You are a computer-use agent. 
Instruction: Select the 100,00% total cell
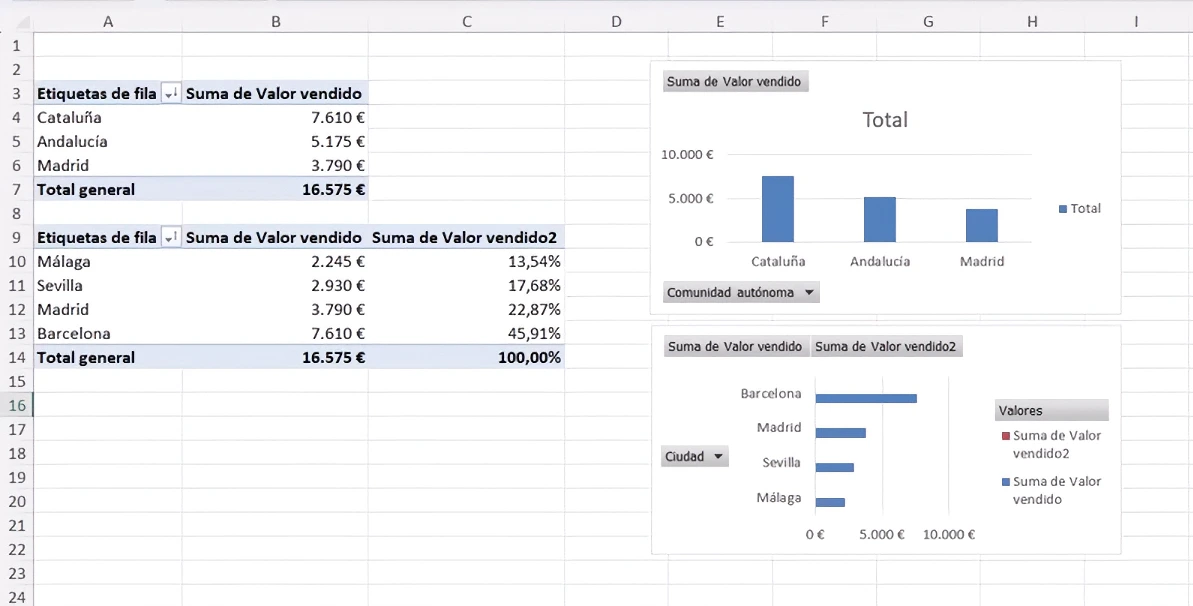(466, 357)
